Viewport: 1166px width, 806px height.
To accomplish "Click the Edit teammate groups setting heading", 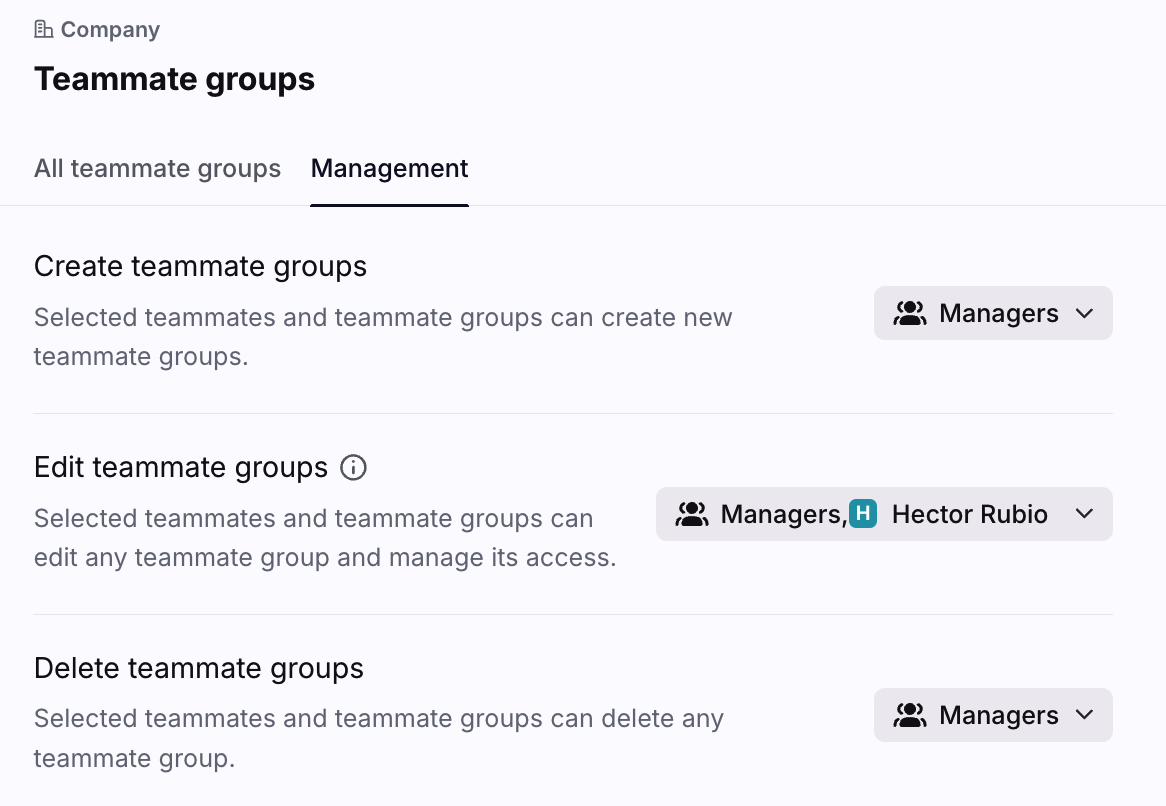I will 181,467.
